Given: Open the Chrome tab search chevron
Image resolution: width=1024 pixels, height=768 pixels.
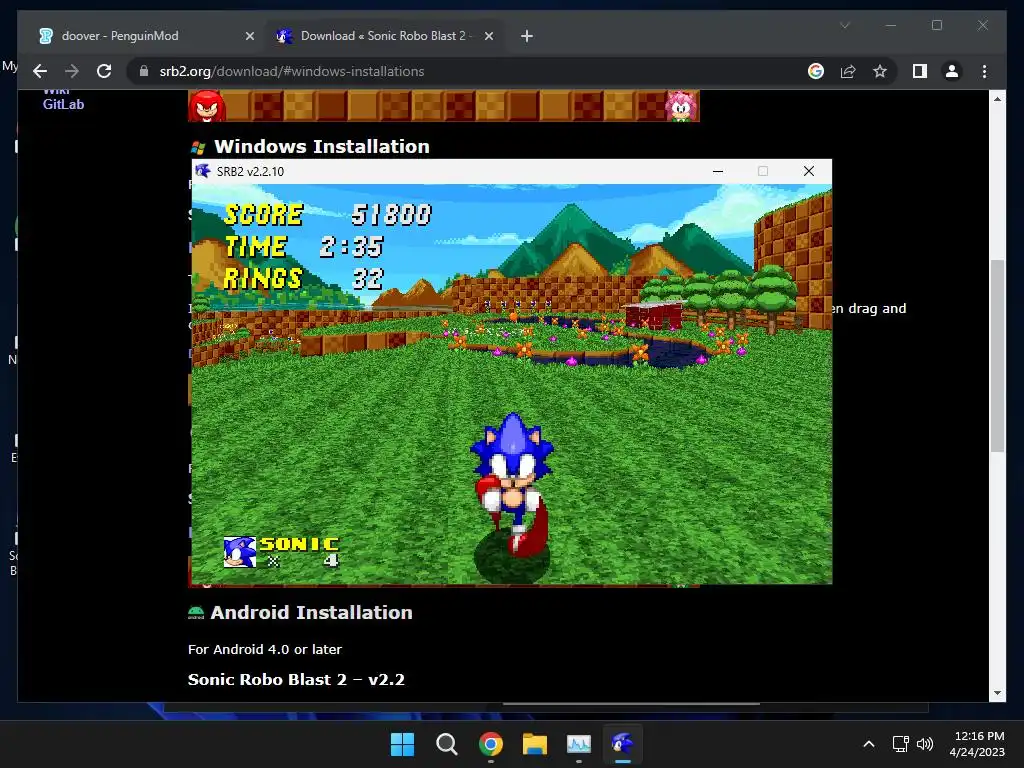Looking at the screenshot, I should 845,25.
